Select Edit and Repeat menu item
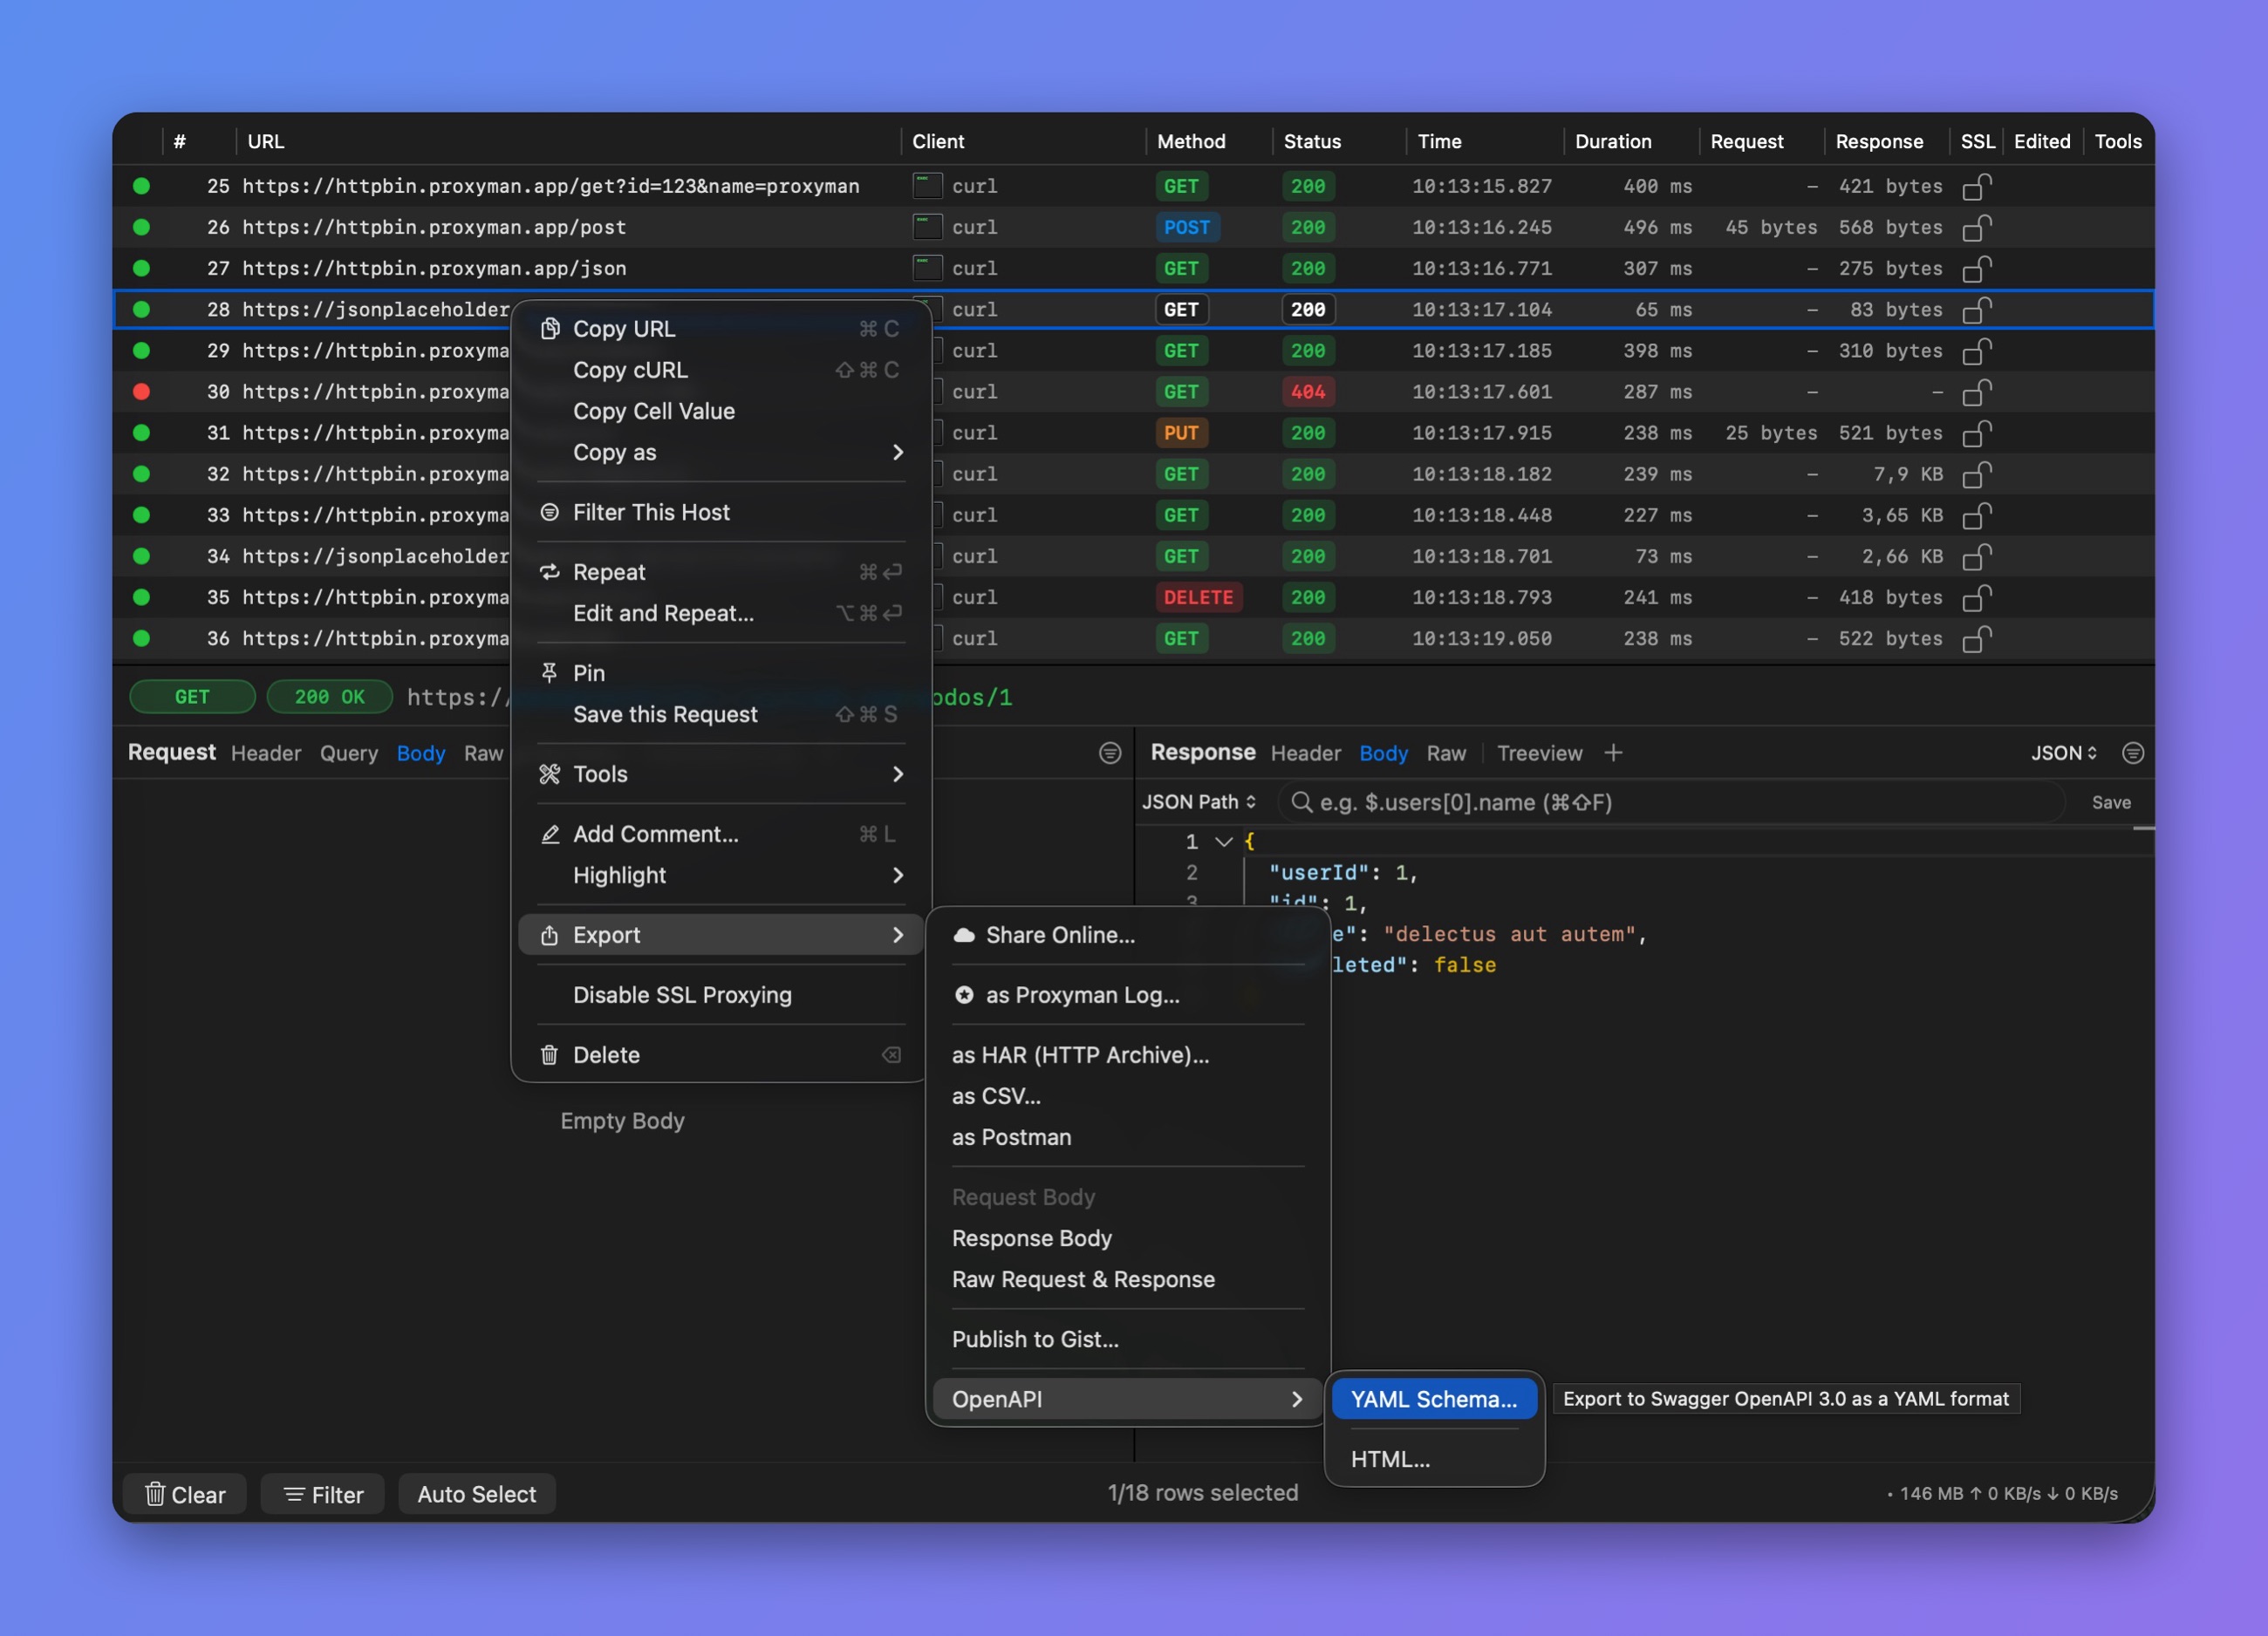The width and height of the screenshot is (2268, 1636). [721, 613]
